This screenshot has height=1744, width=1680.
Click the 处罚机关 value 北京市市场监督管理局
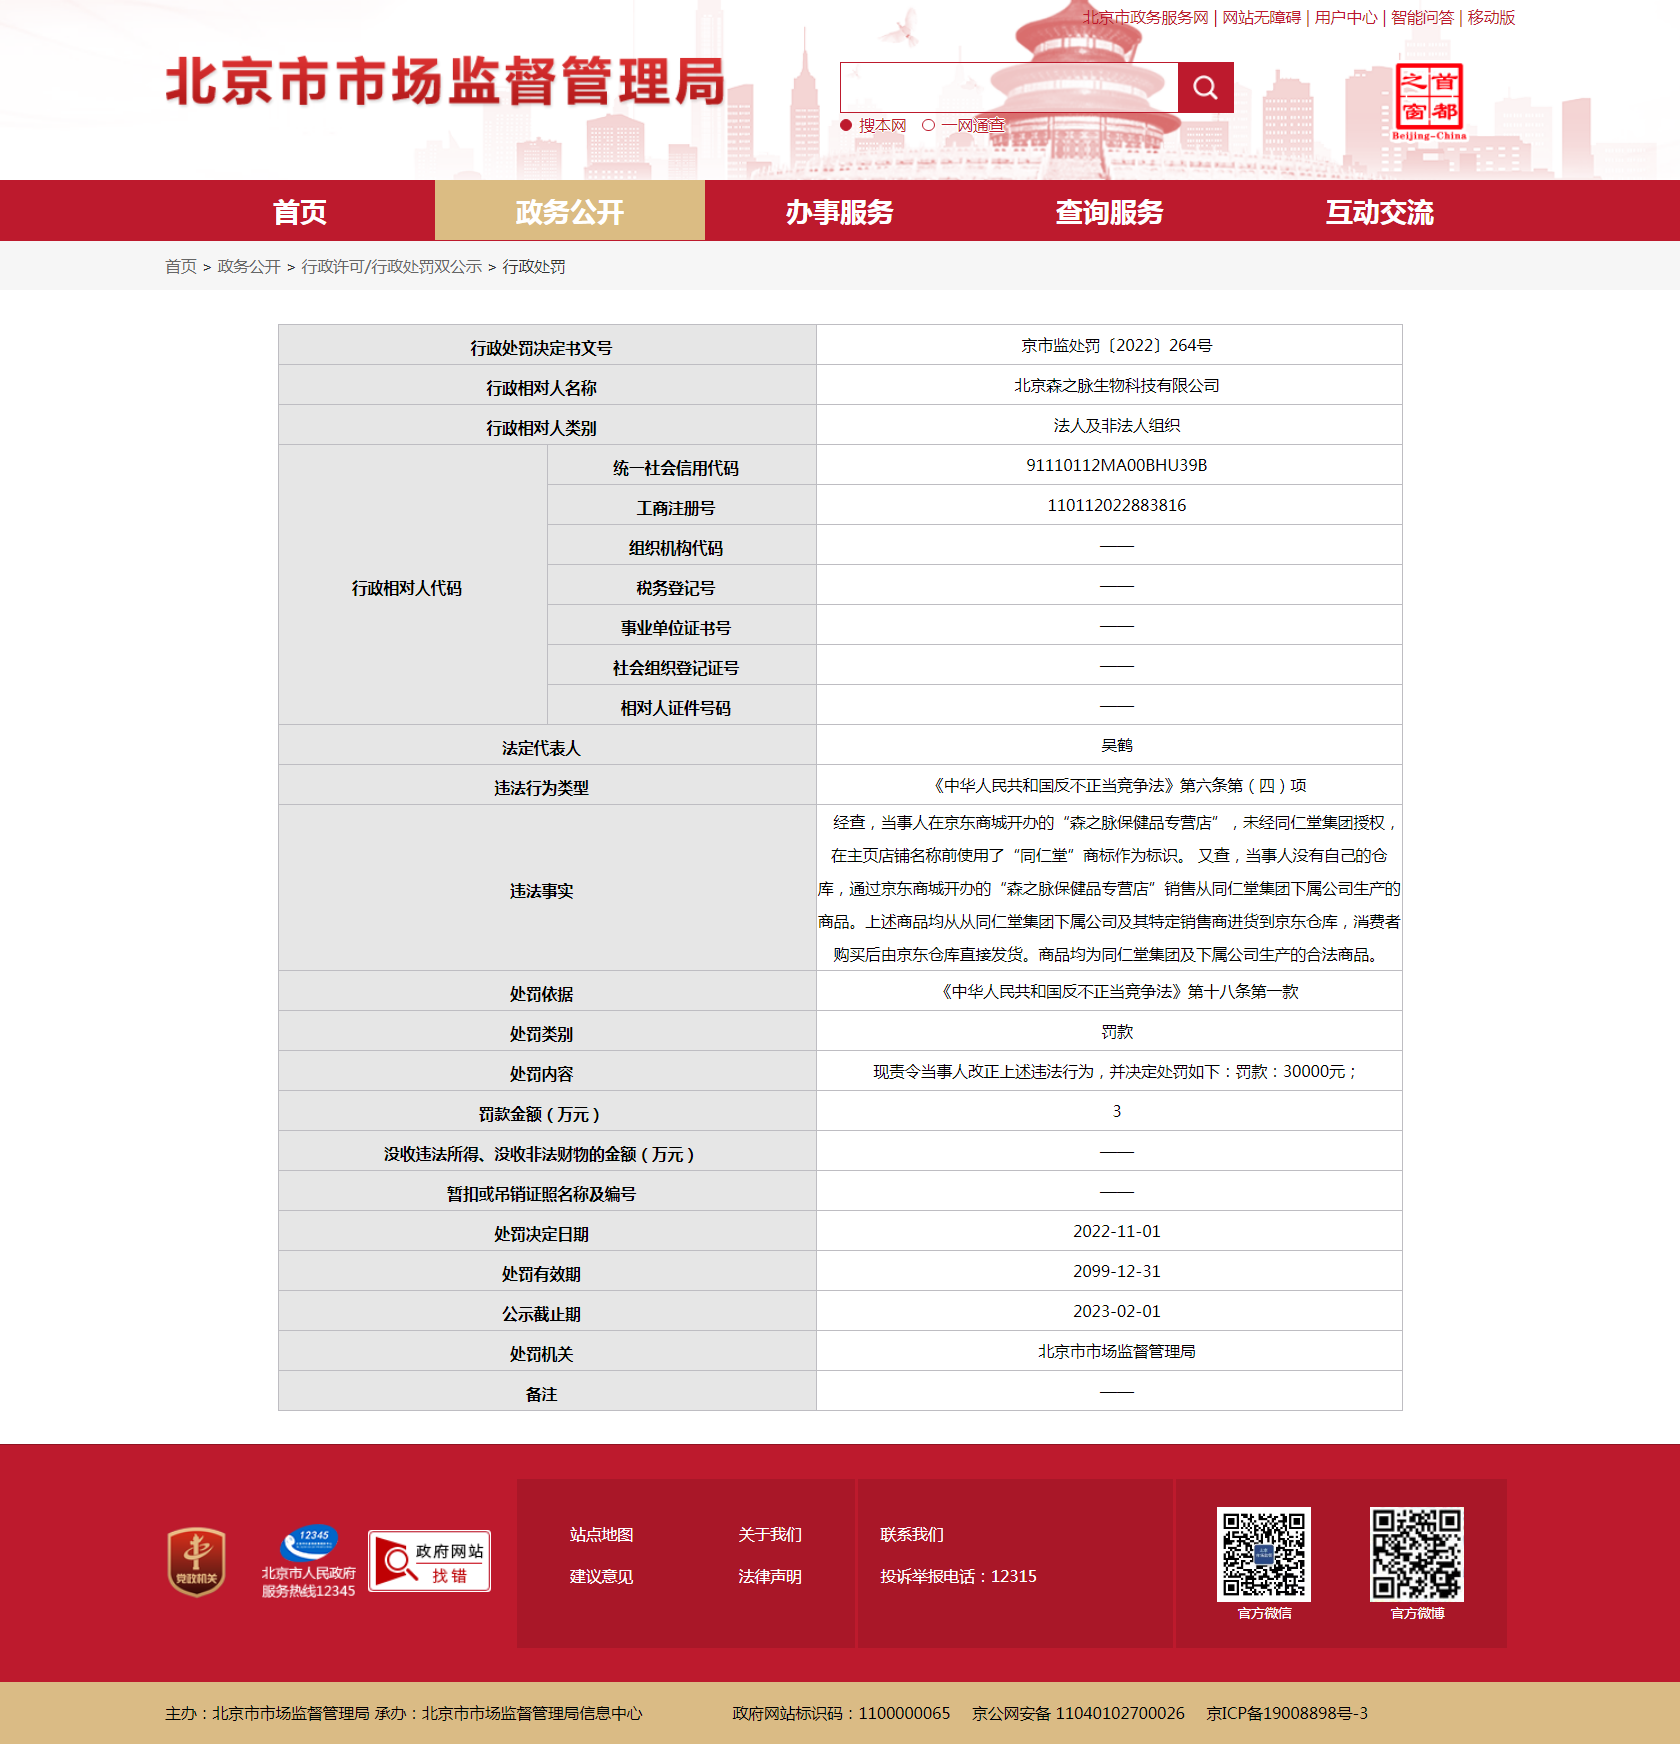pos(1116,1351)
